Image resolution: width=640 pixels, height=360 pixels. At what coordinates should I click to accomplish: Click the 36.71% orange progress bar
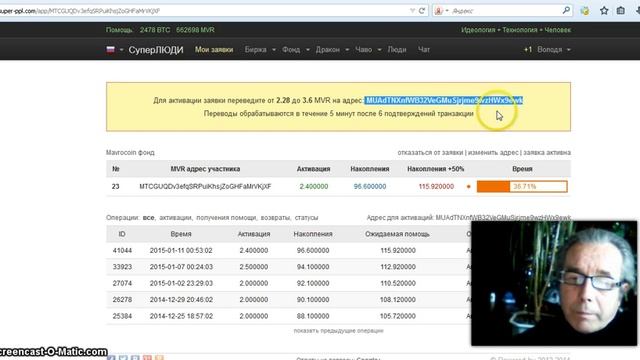[x=522, y=187]
